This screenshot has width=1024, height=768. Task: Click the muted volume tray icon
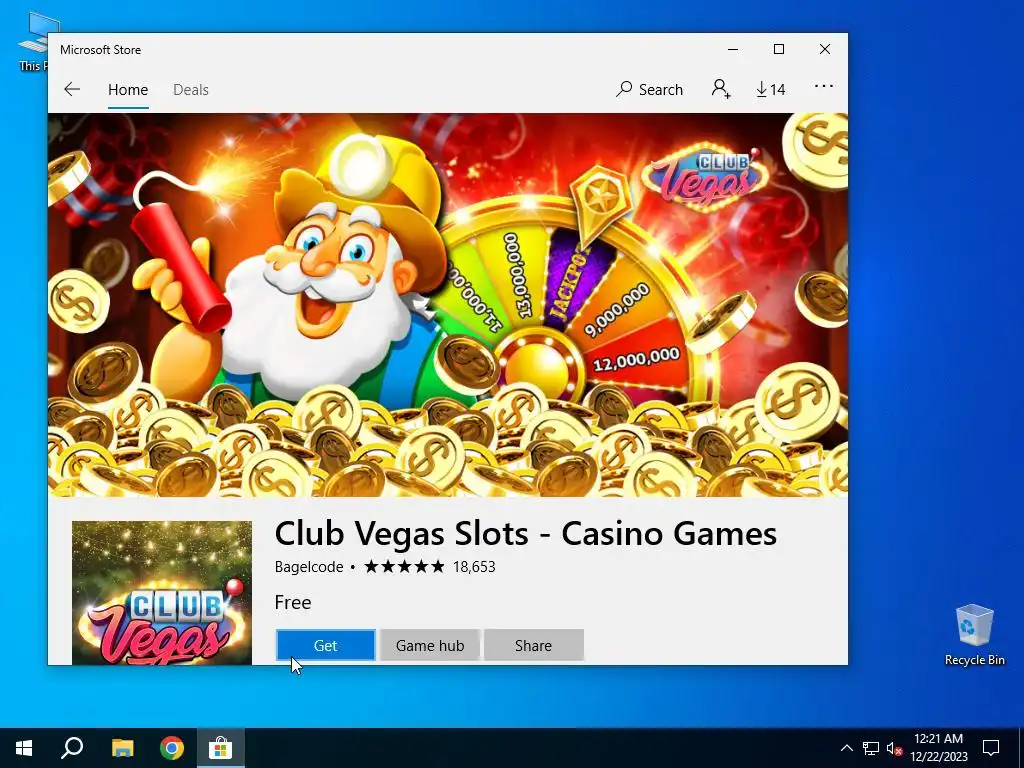pyautogui.click(x=894, y=748)
